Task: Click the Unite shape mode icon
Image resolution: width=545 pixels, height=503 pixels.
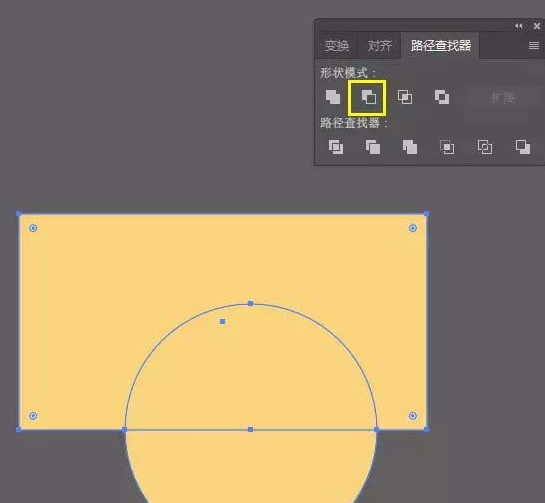Action: coord(333,97)
